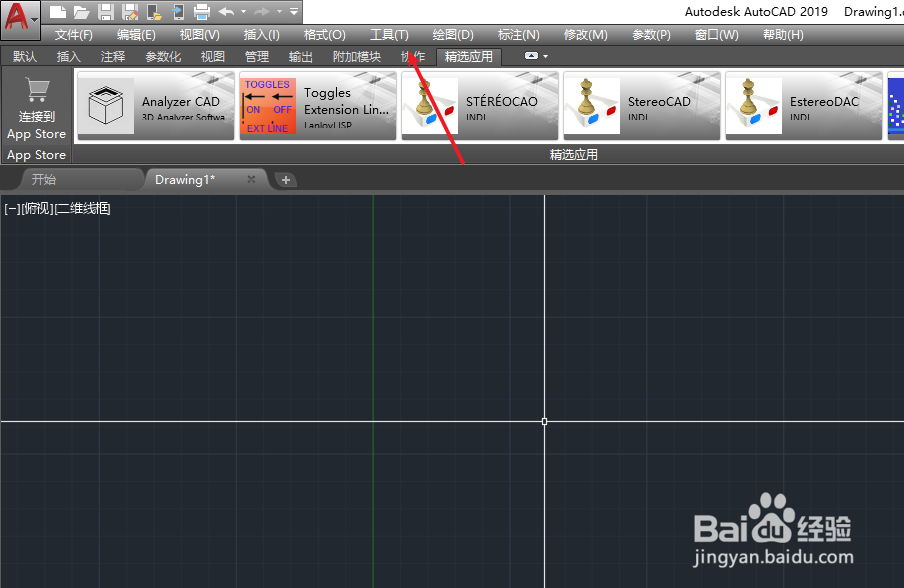Open the 插入(I) menu
Viewport: 904px width, 588px height.
click(261, 35)
